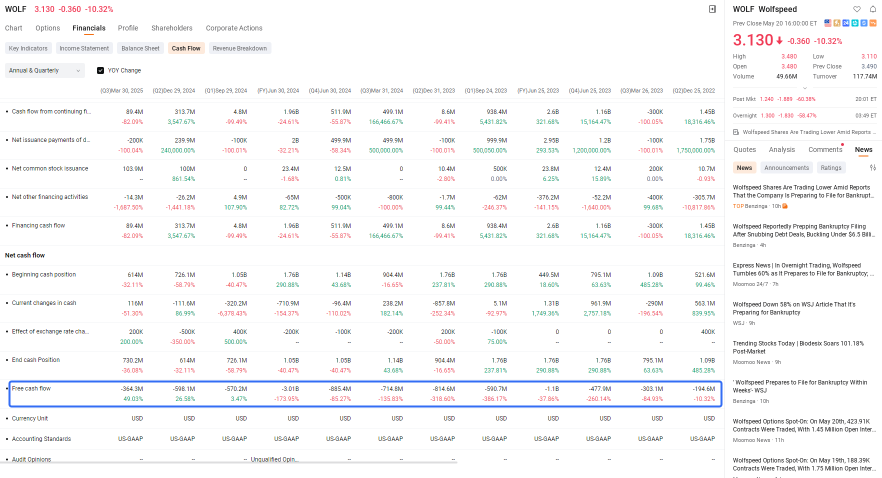
Task: Click the 'Currency Unit' row label
Action: (30, 418)
